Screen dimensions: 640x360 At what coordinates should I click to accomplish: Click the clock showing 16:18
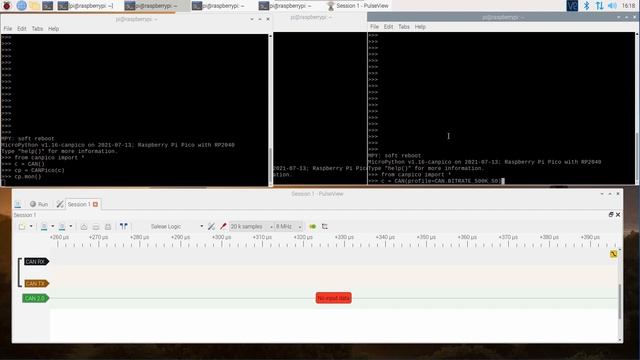coord(629,5)
